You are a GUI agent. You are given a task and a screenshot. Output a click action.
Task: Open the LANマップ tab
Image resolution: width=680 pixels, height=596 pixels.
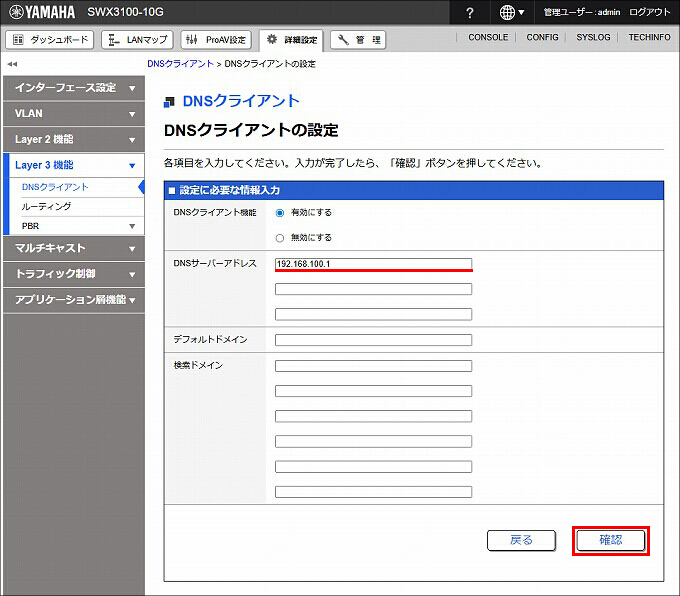pyautogui.click(x=137, y=40)
